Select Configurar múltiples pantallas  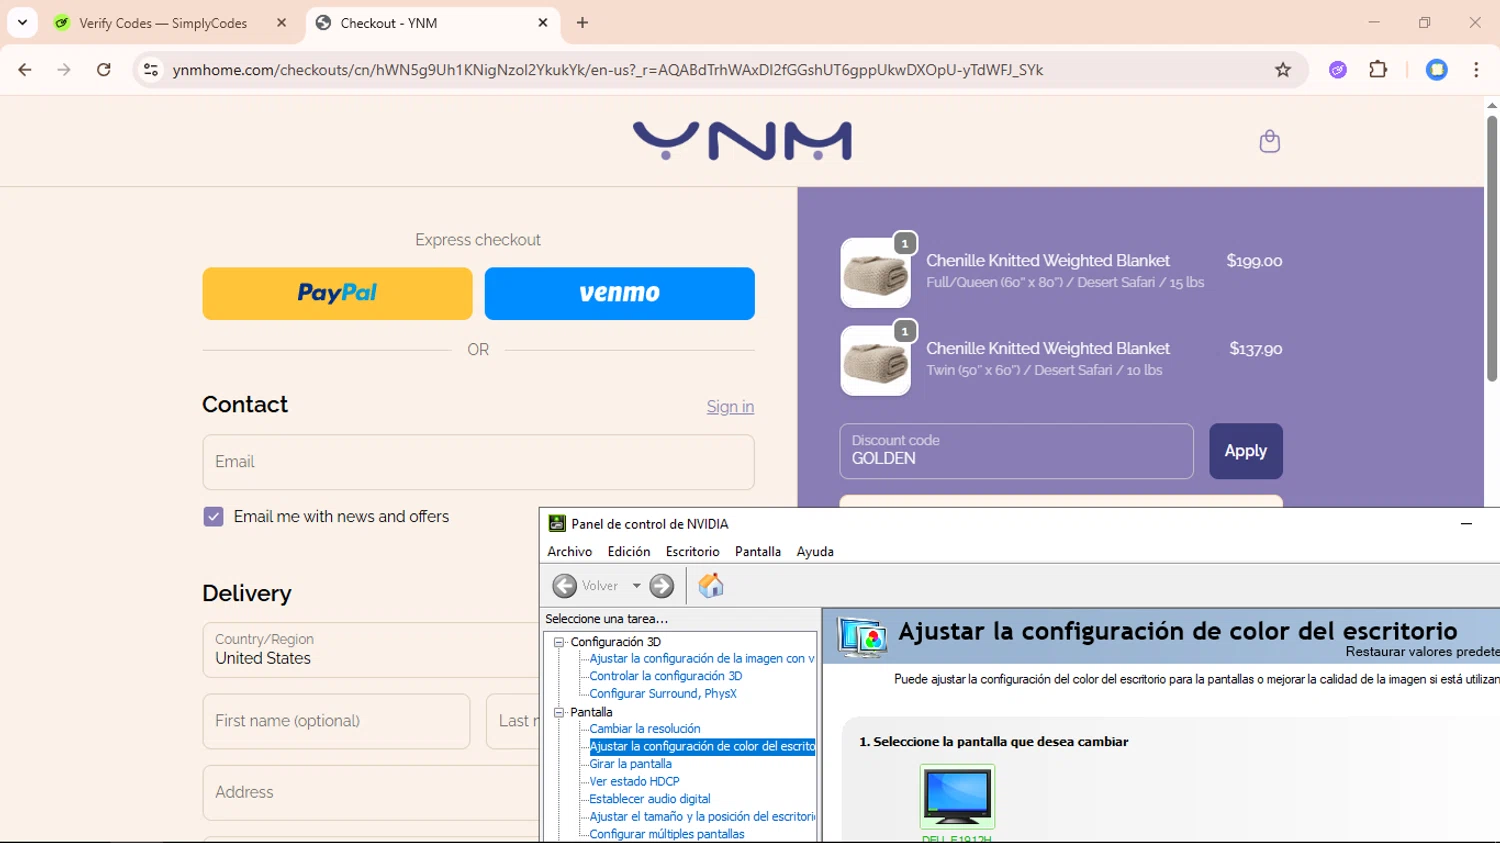(667, 834)
